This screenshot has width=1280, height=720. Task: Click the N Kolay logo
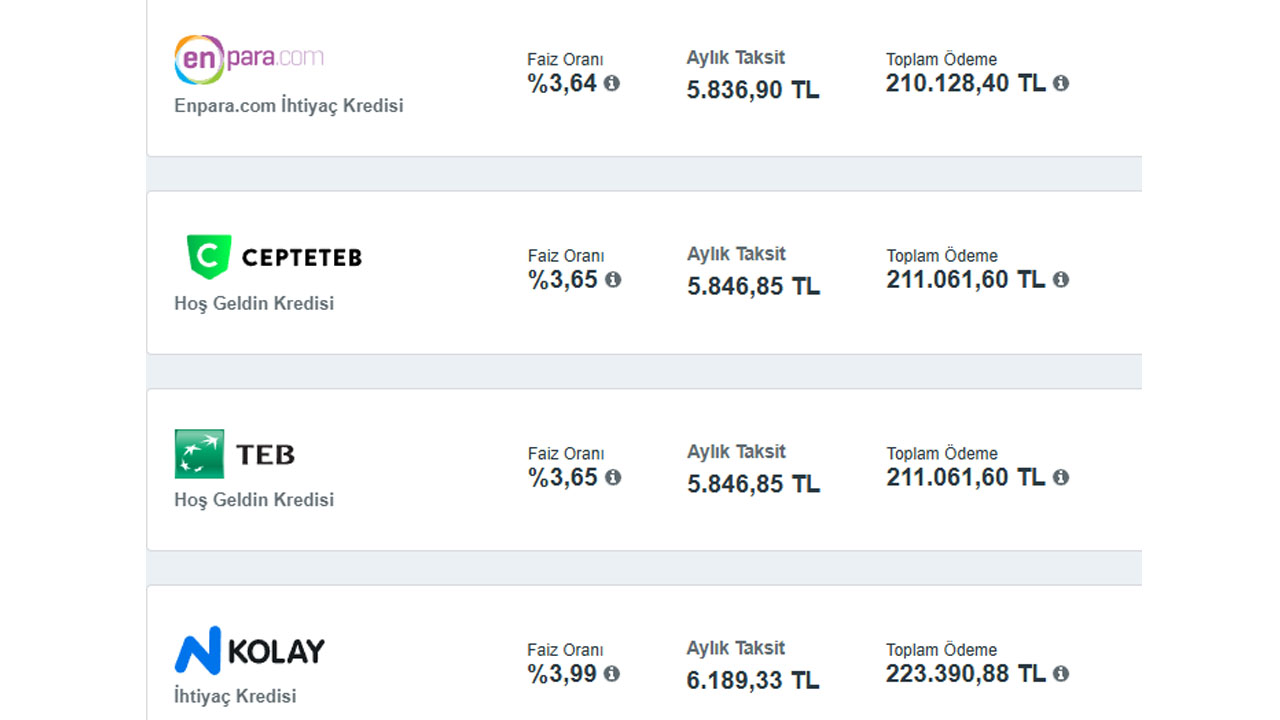coord(249,651)
